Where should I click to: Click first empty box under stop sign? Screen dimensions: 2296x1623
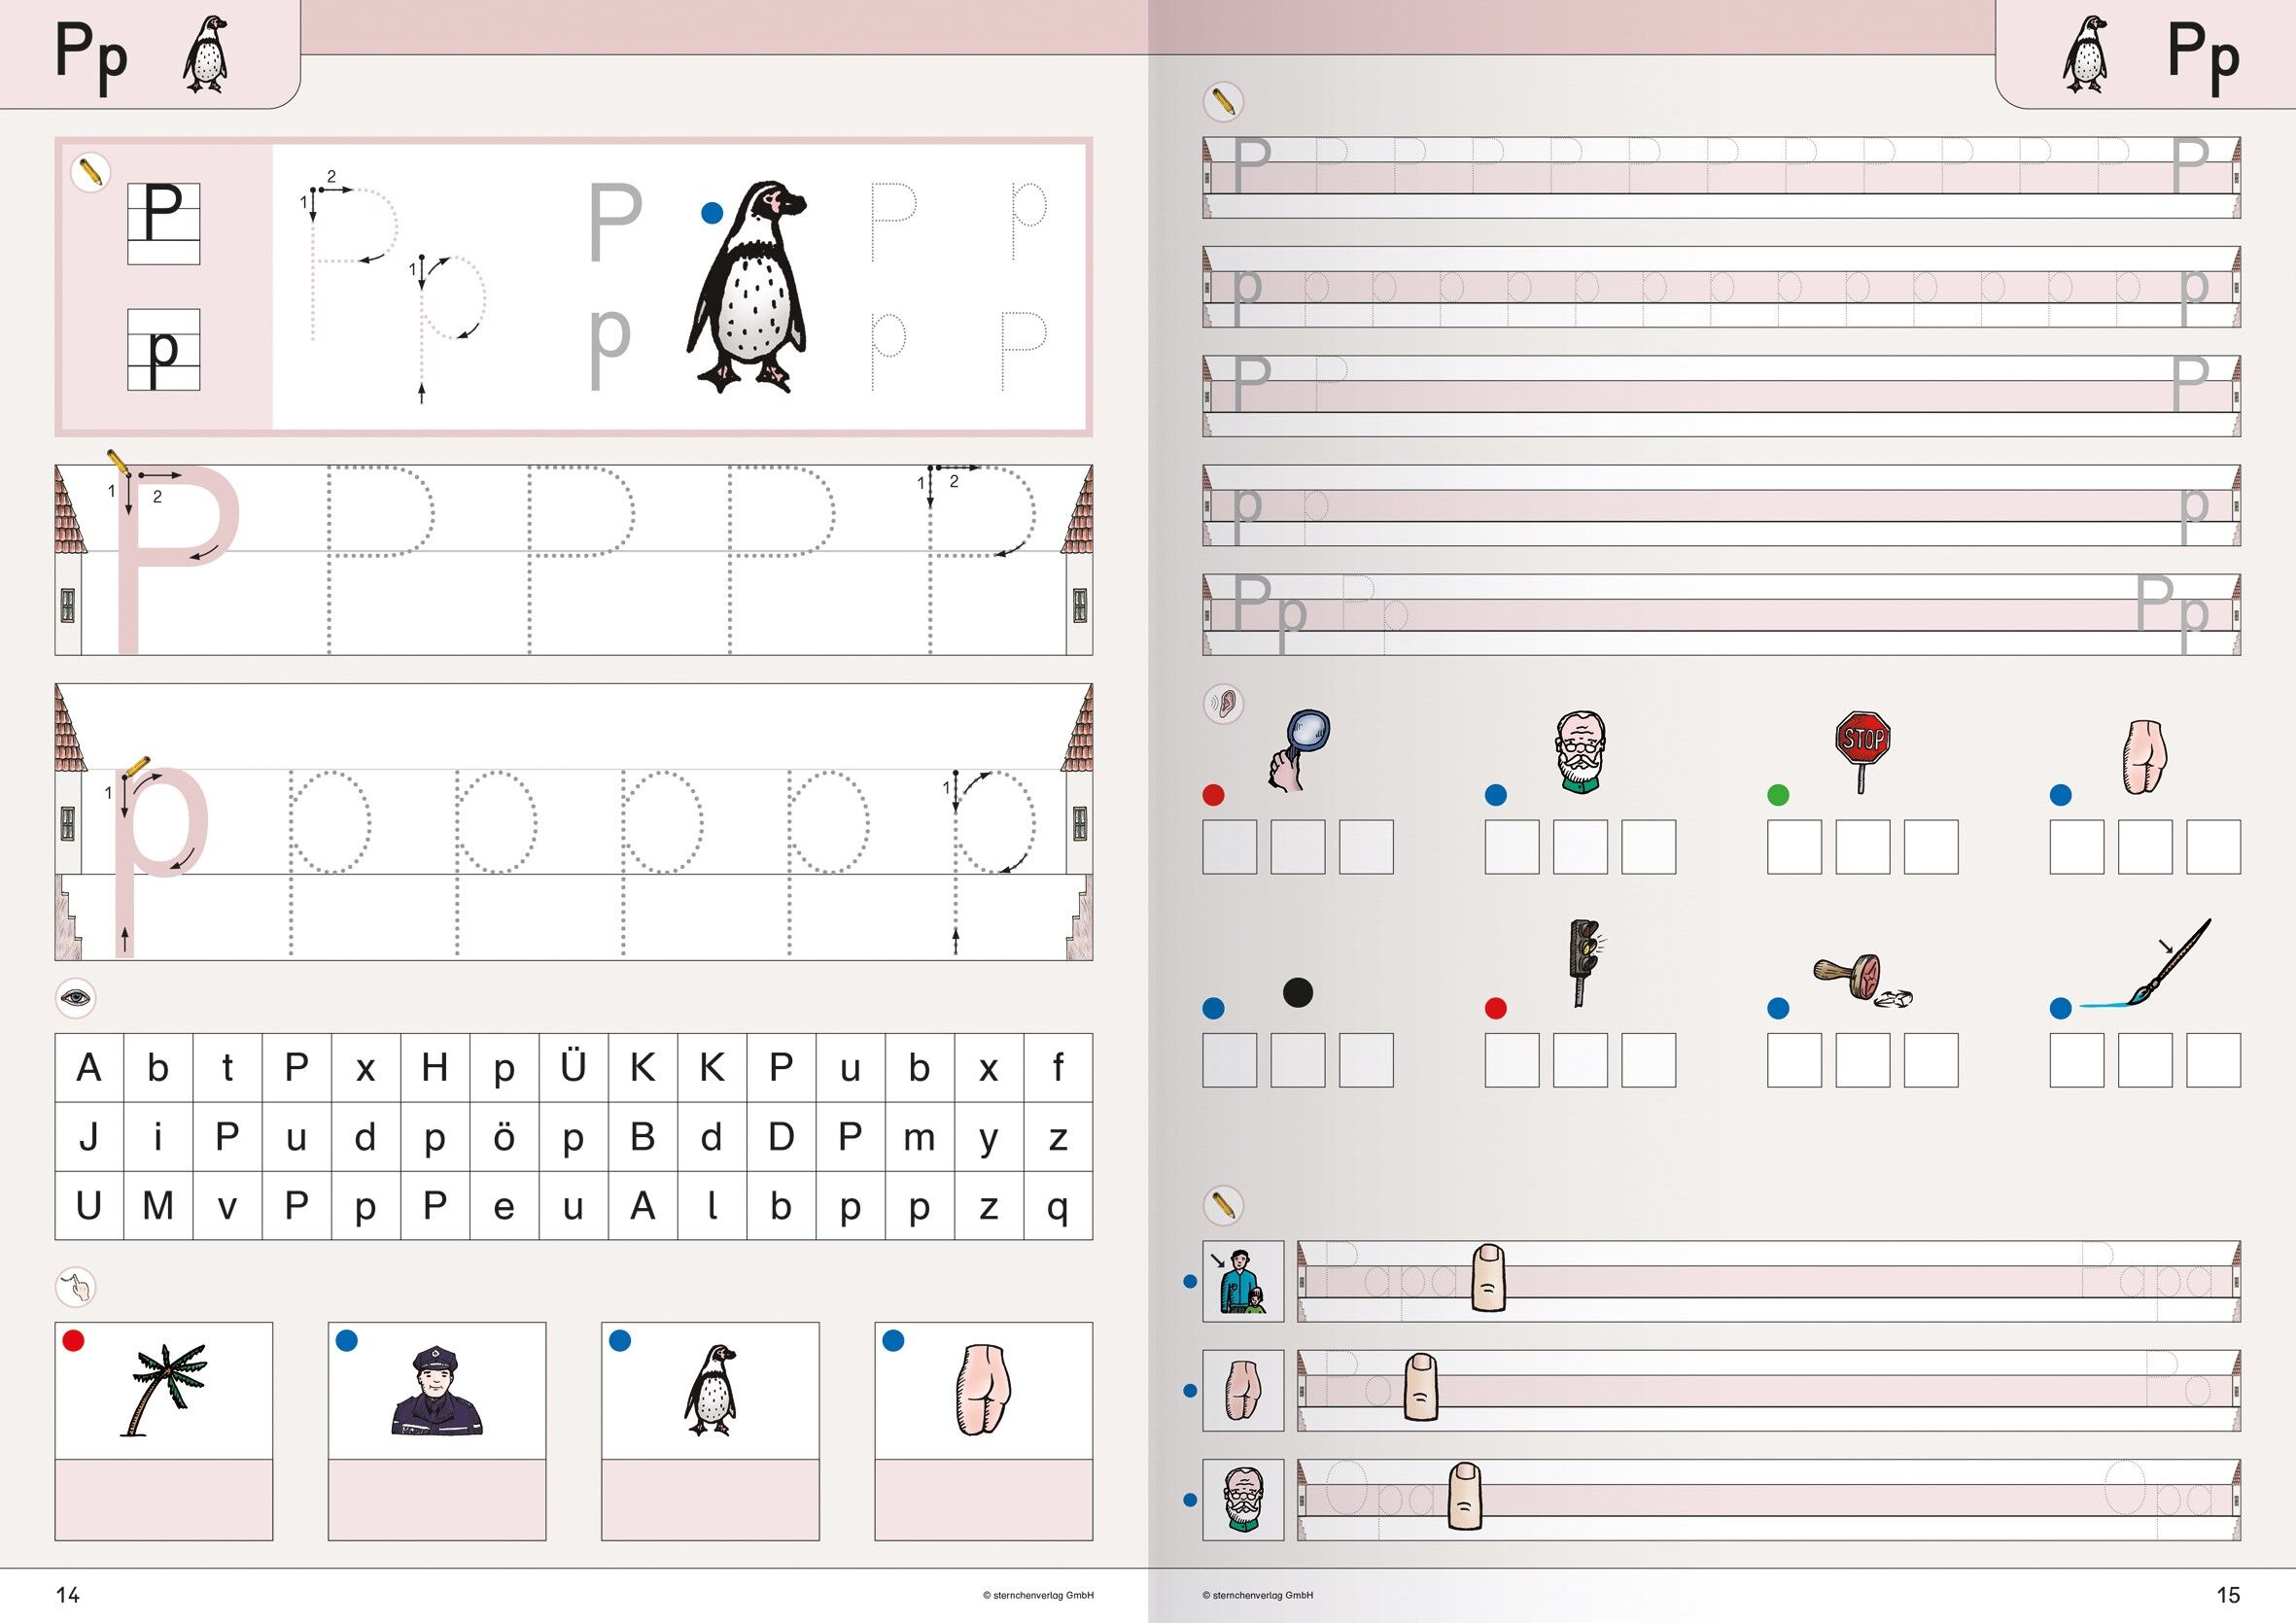1794,847
